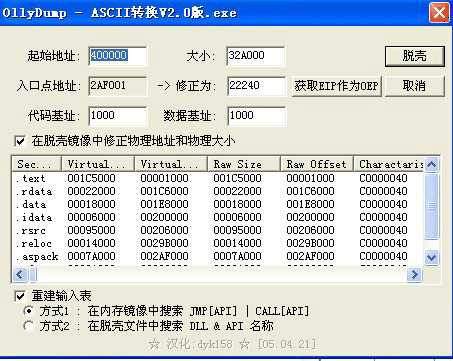Click 获取EIP作为OEP button
Viewport: 453px width, 361px height.
point(336,86)
